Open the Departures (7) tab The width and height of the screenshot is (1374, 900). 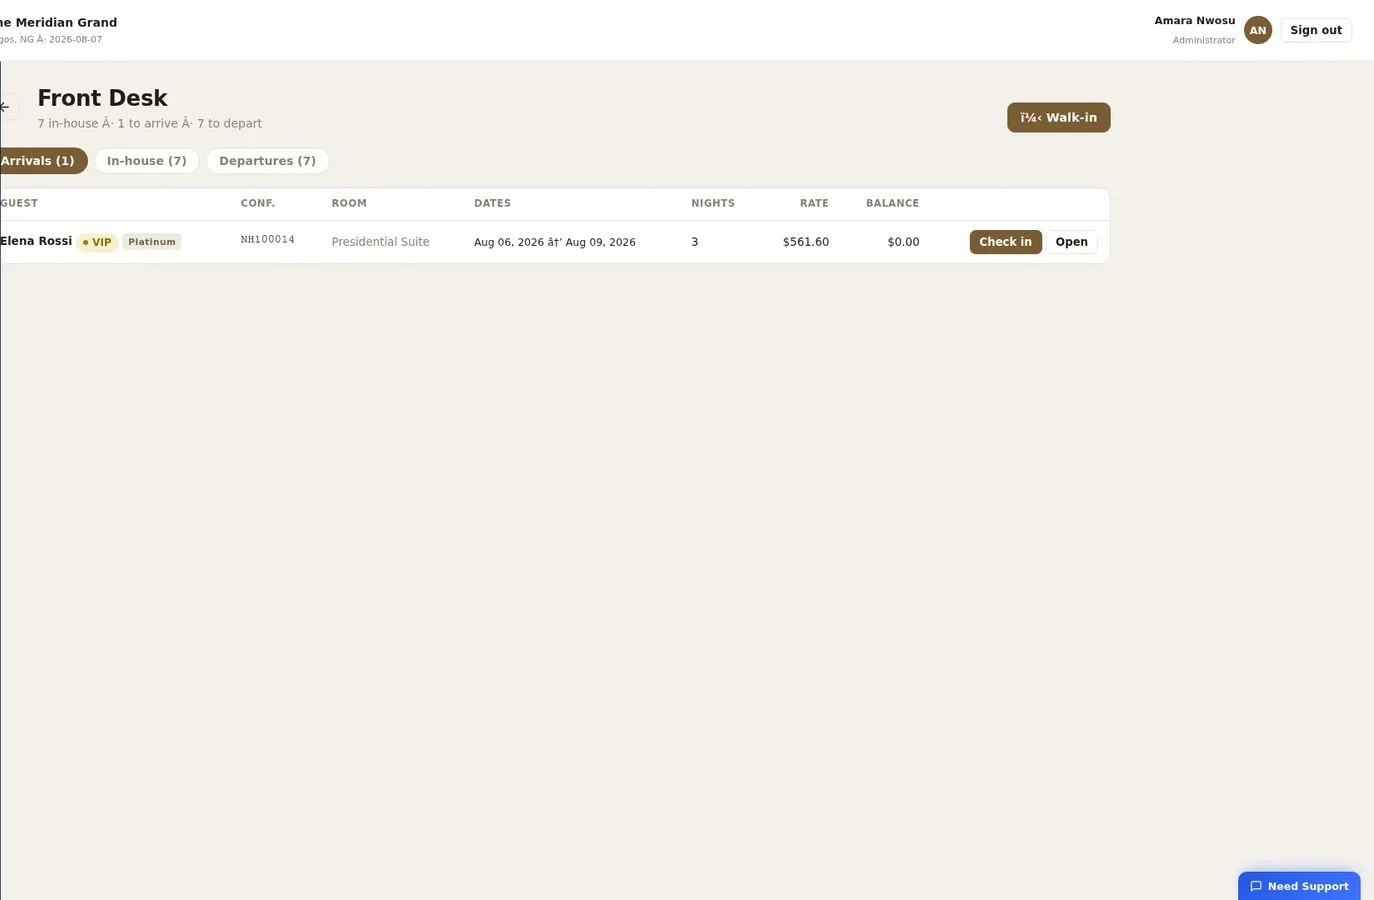(267, 161)
